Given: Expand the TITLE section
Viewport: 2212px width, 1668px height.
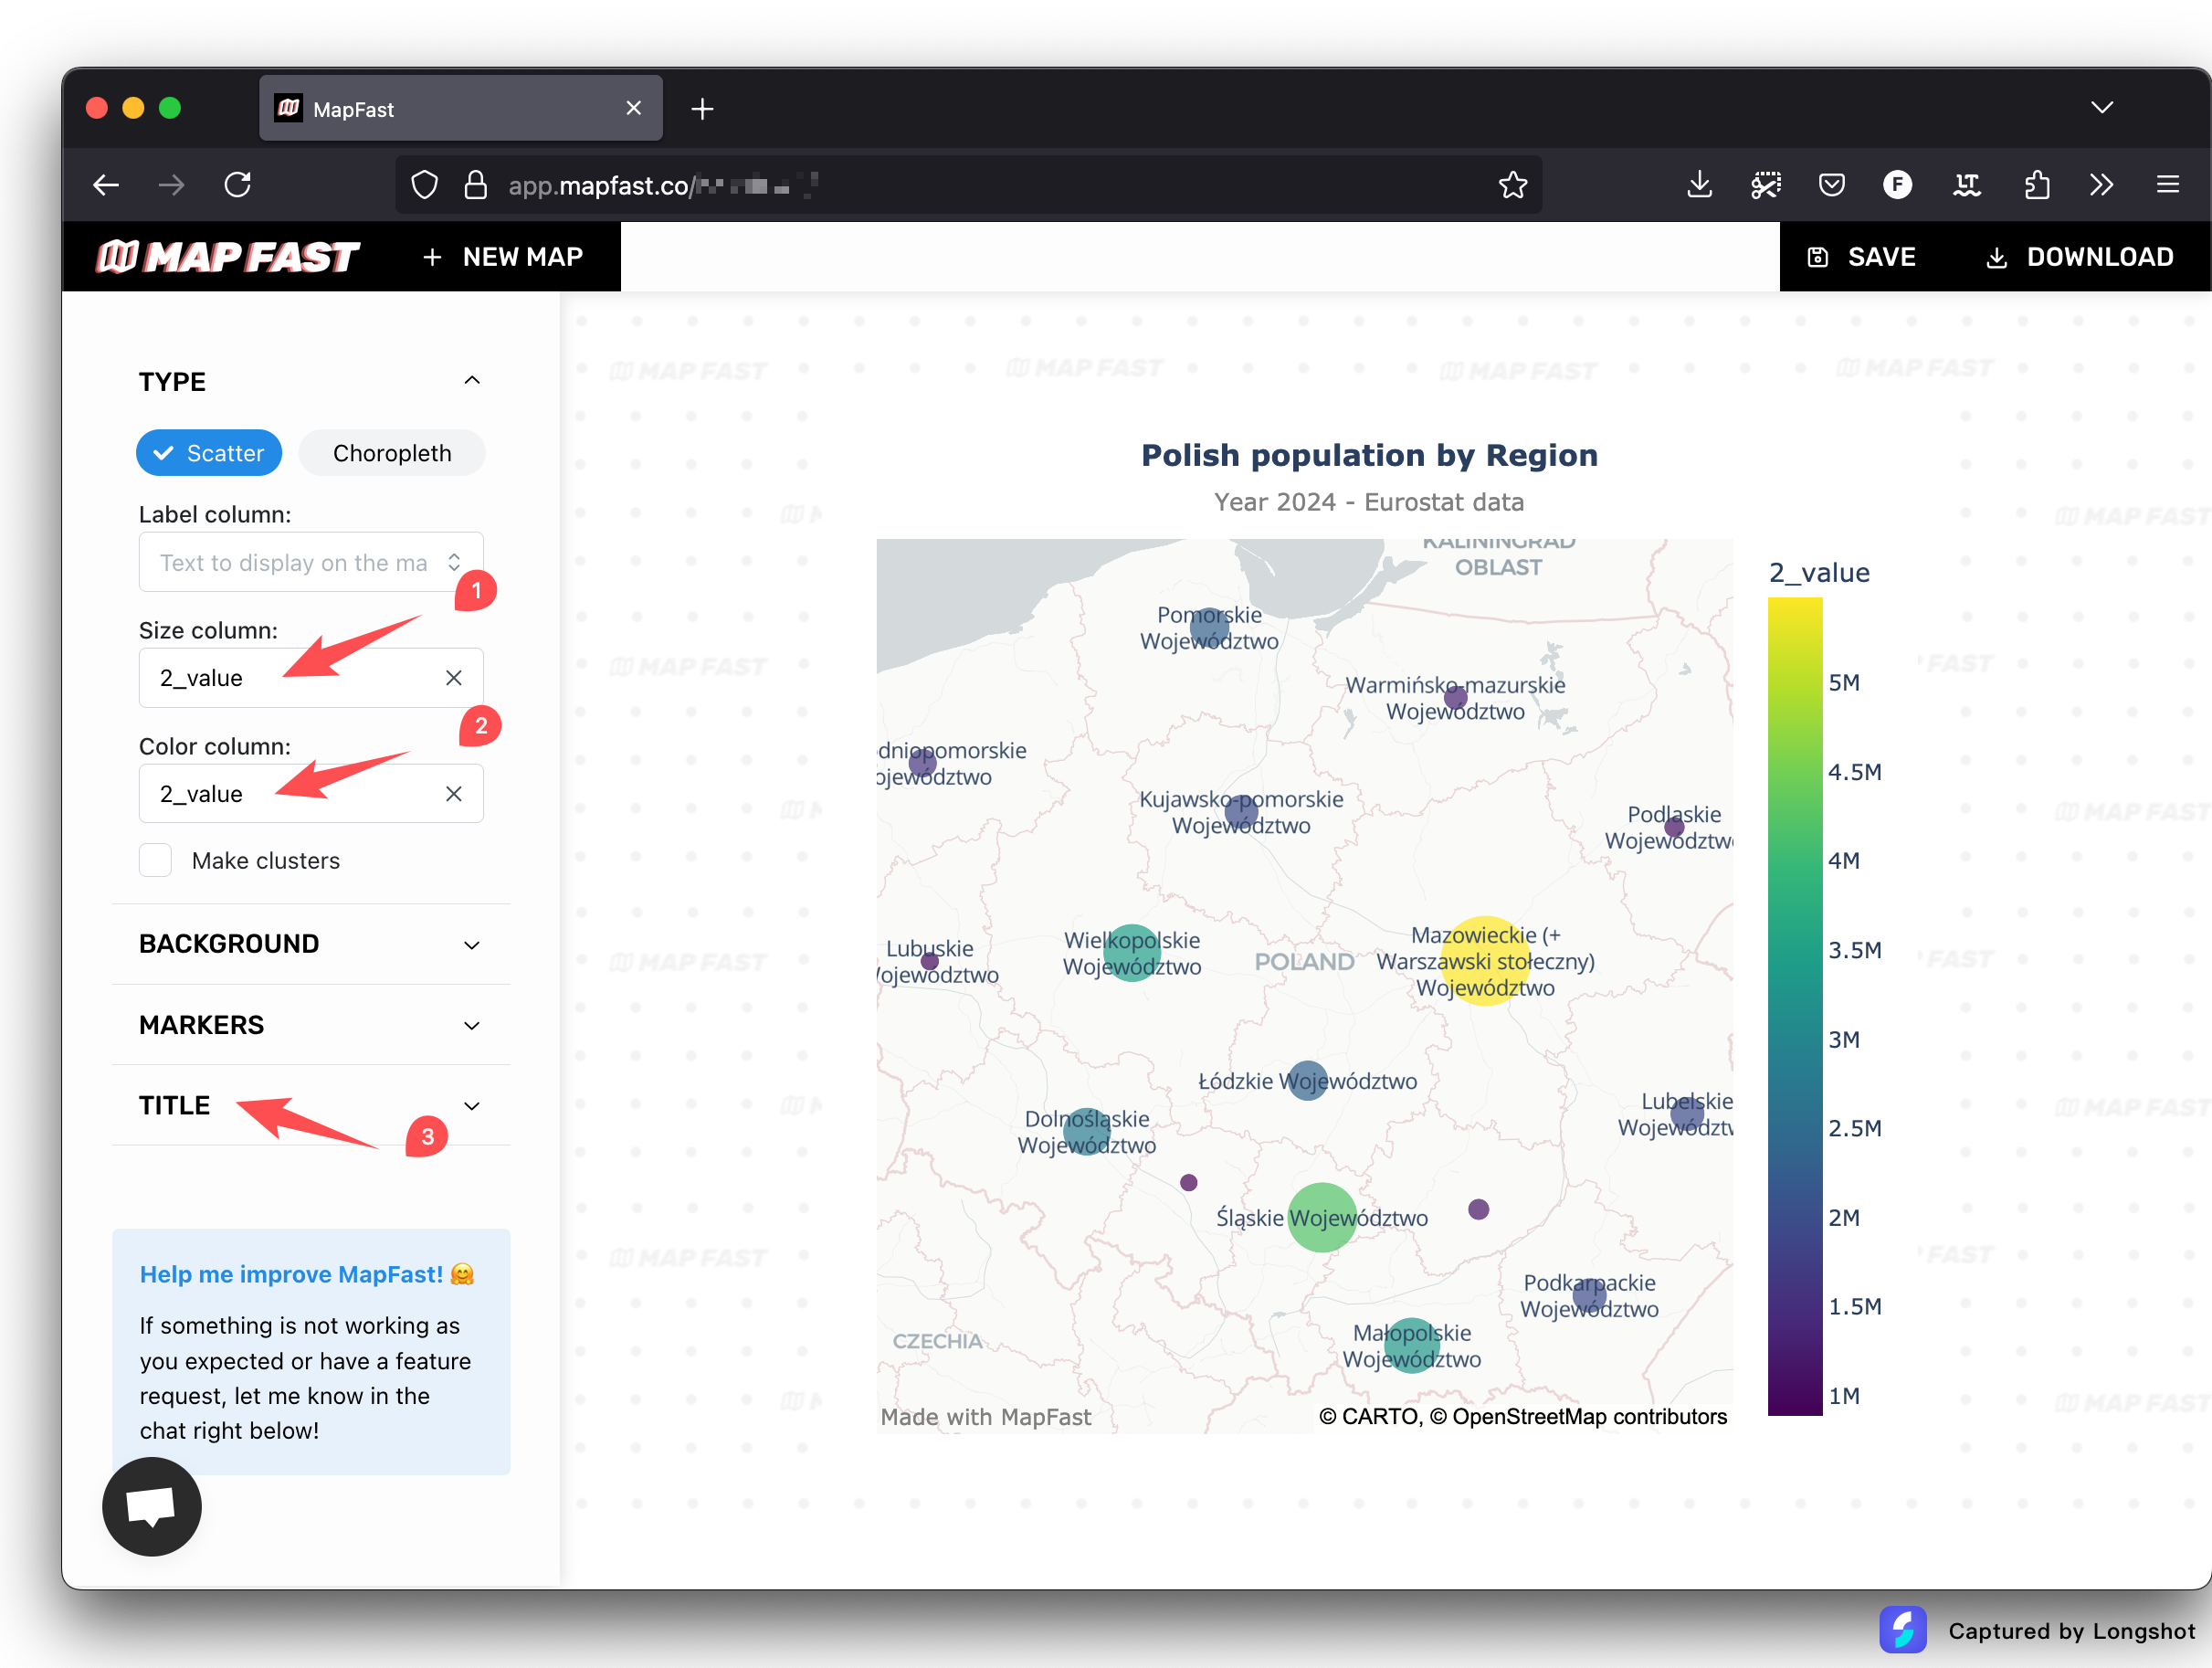Looking at the screenshot, I should tap(311, 1105).
